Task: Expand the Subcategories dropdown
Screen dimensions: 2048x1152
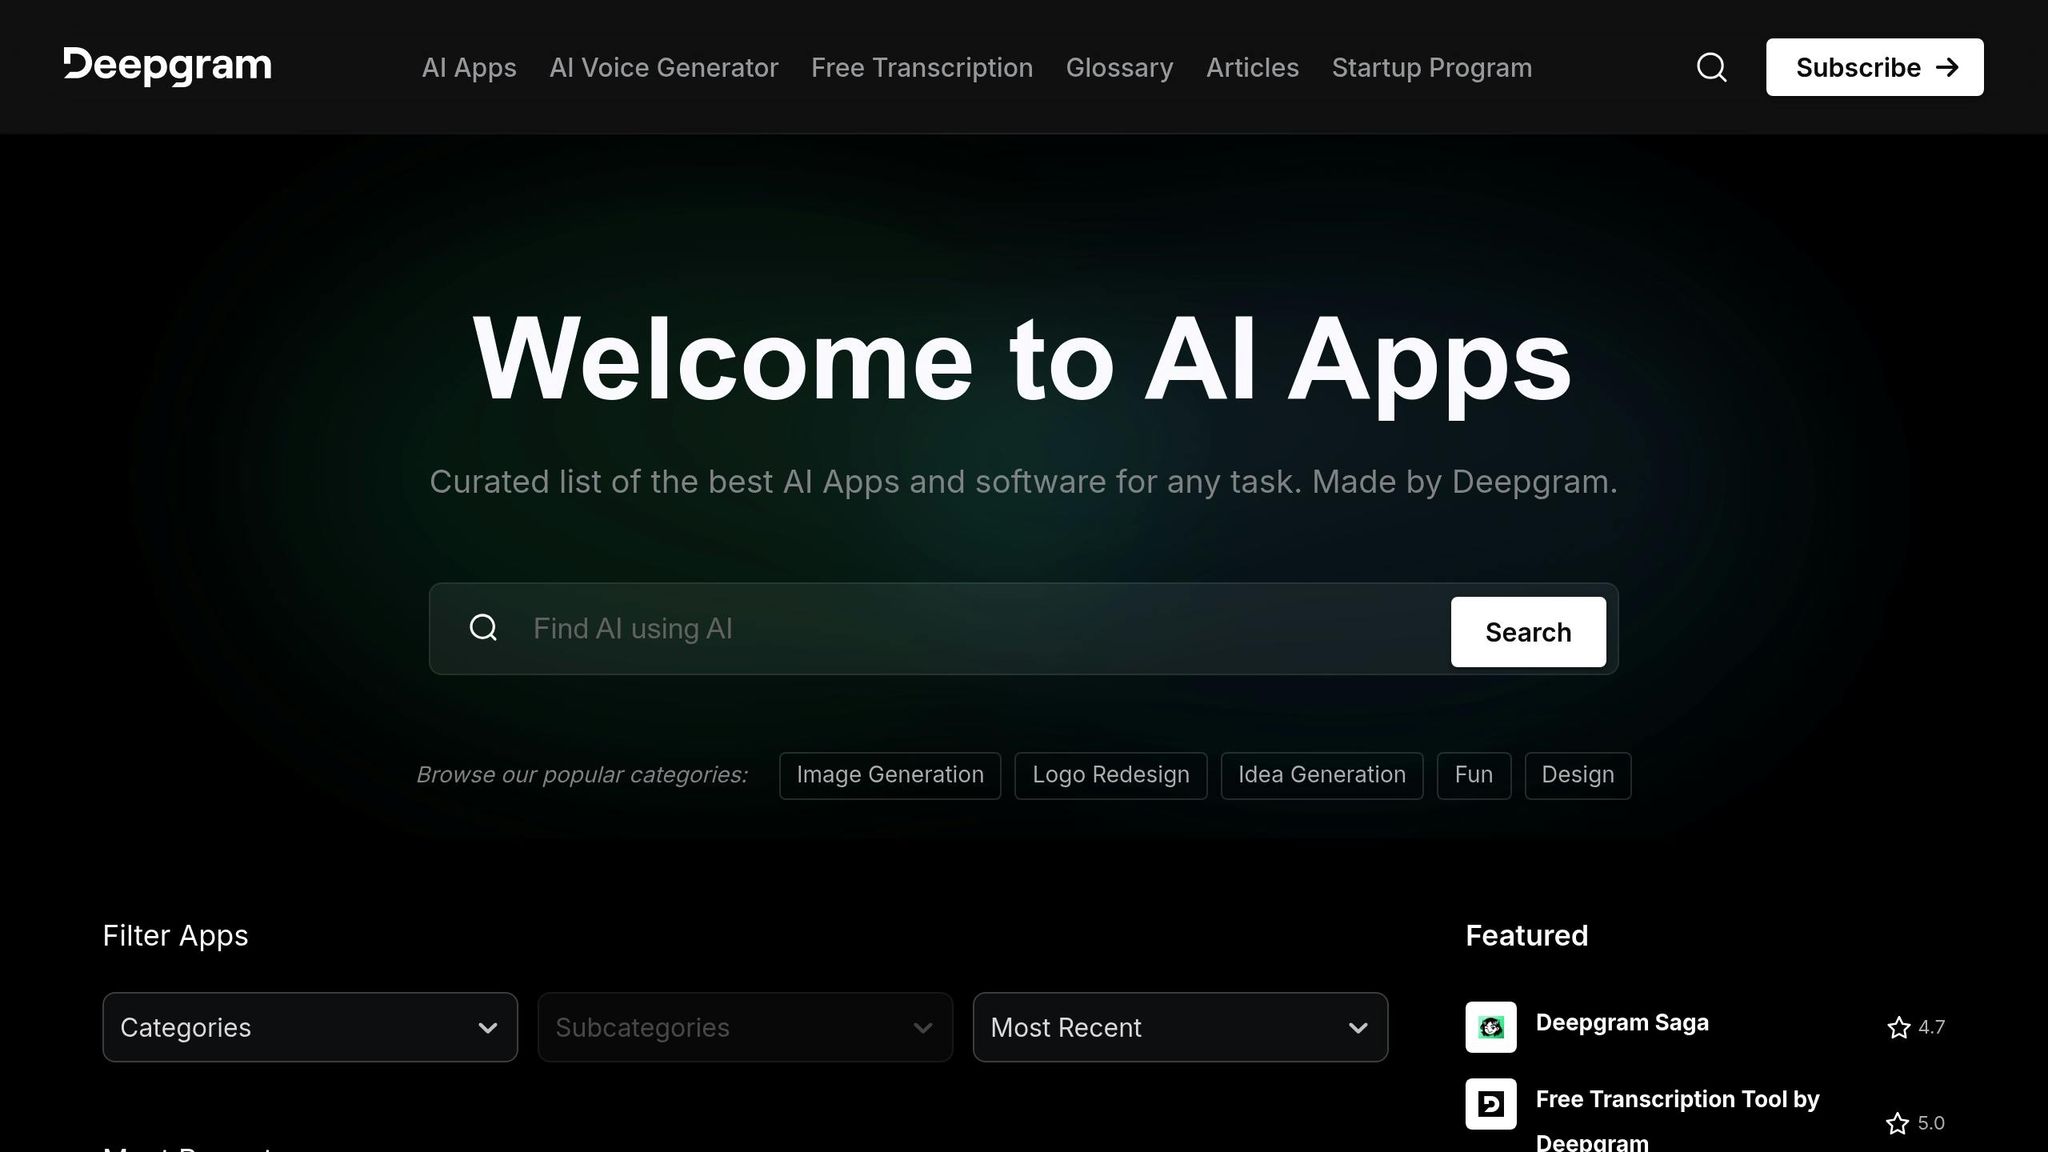Action: coord(745,1027)
